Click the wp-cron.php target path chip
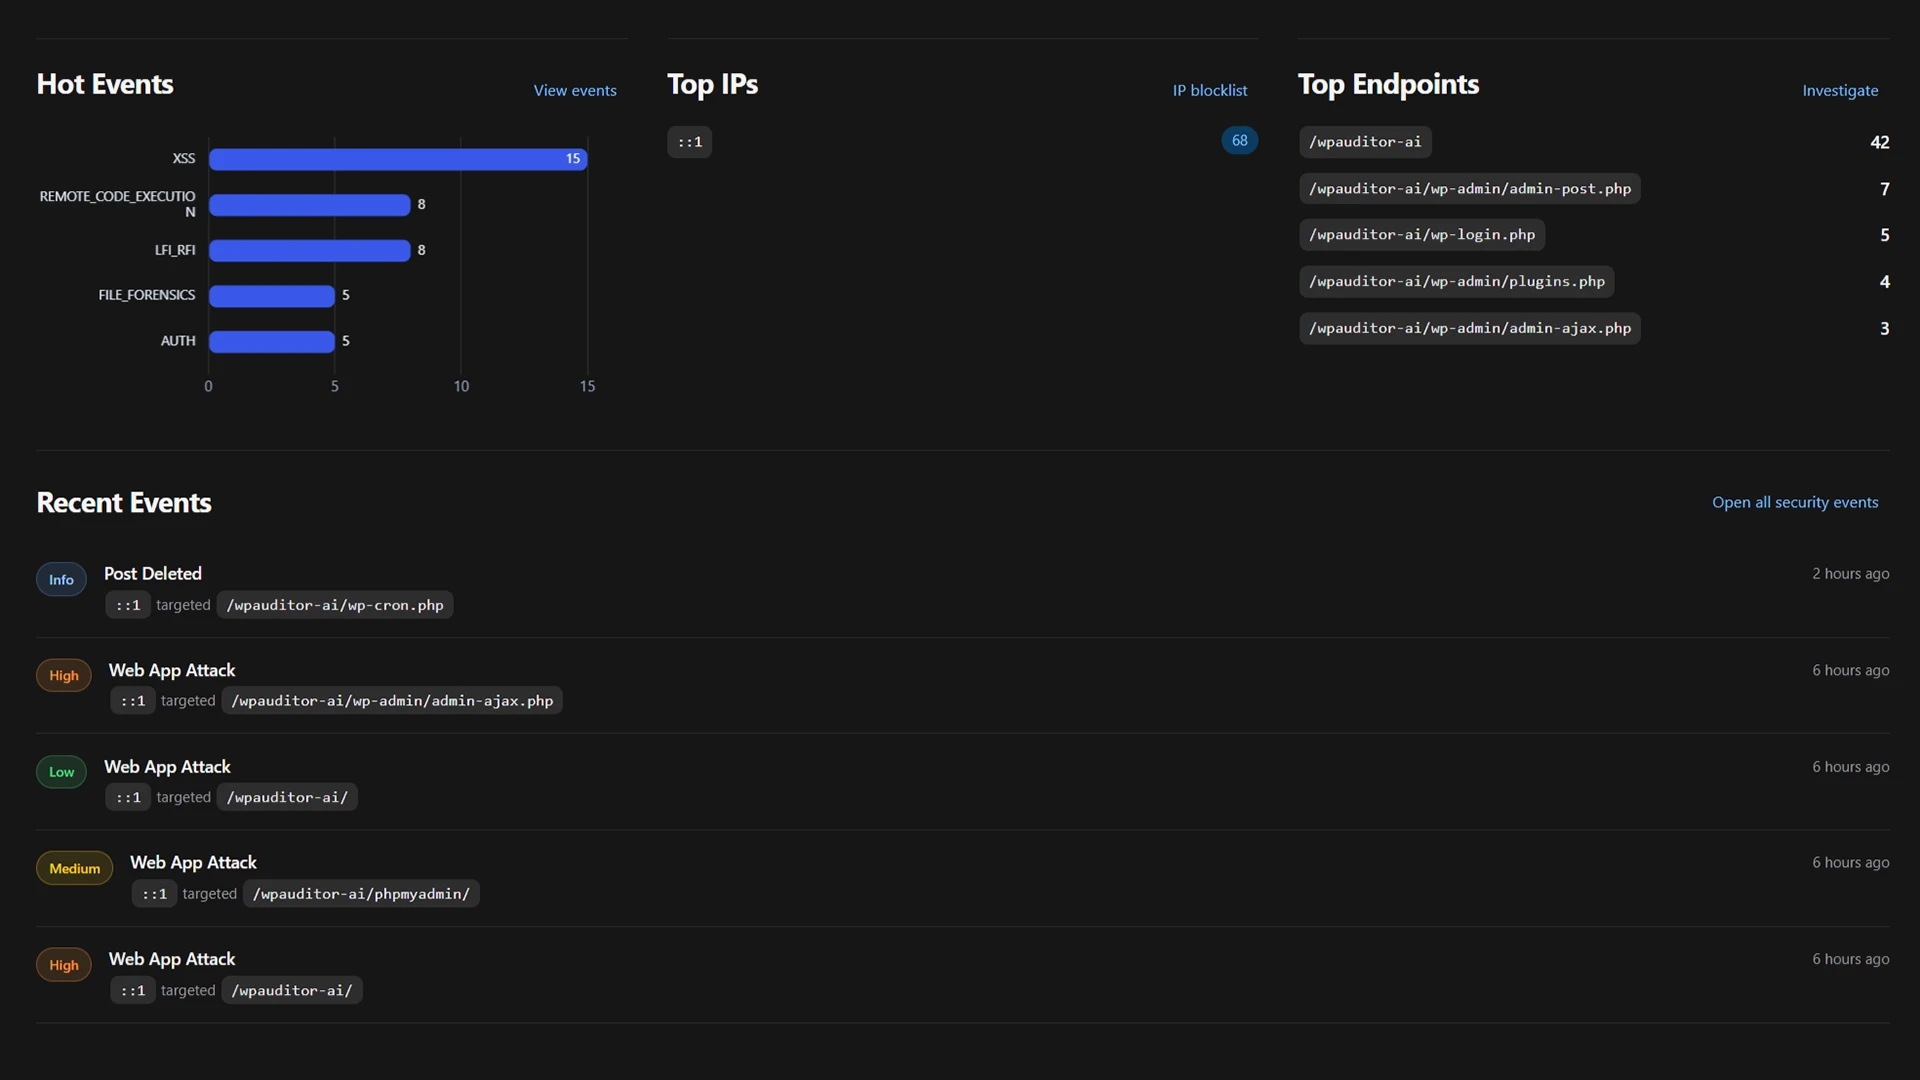 point(335,605)
